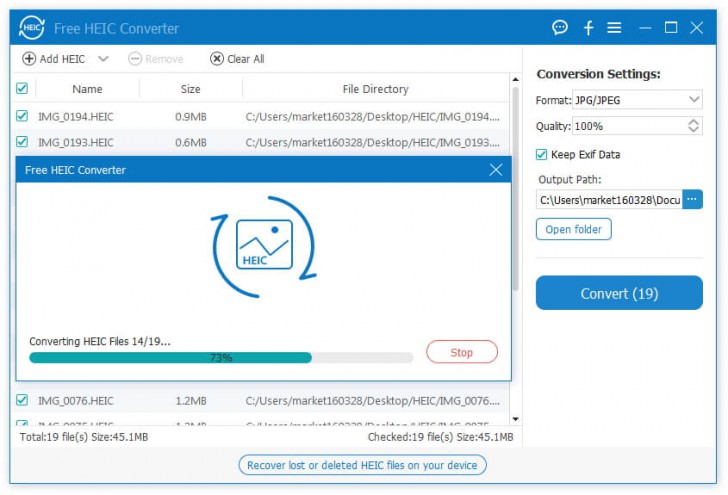
Task: Click the Conversion Settings heading
Action: click(598, 74)
